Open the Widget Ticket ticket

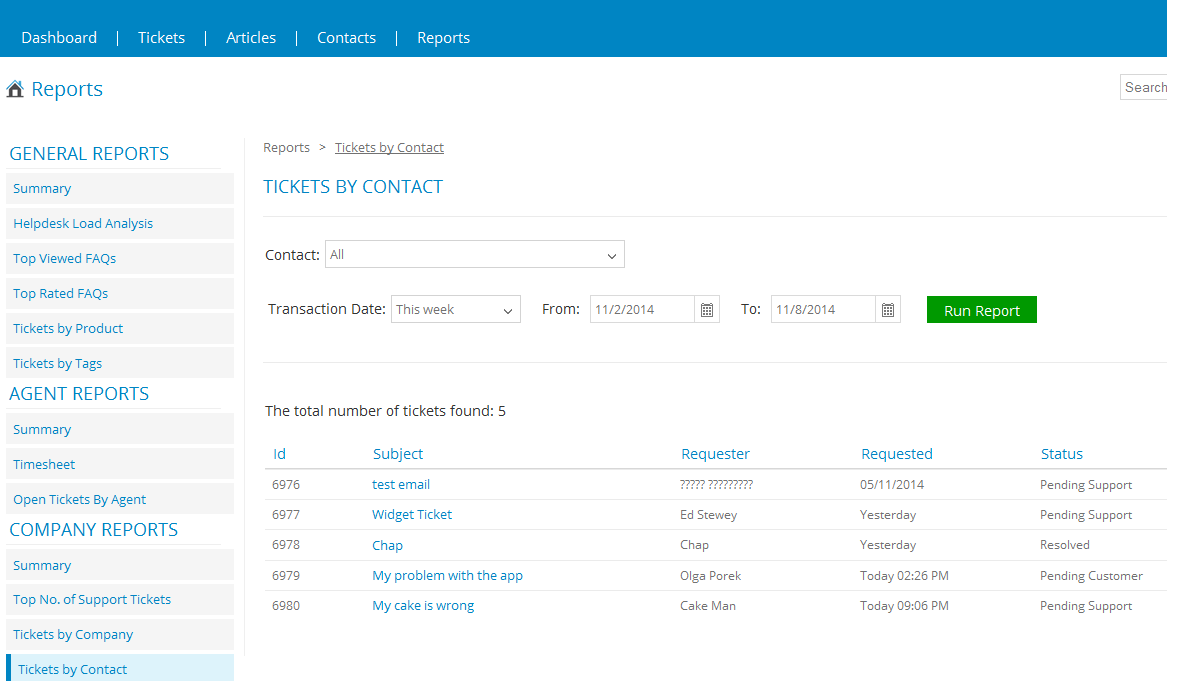(412, 515)
